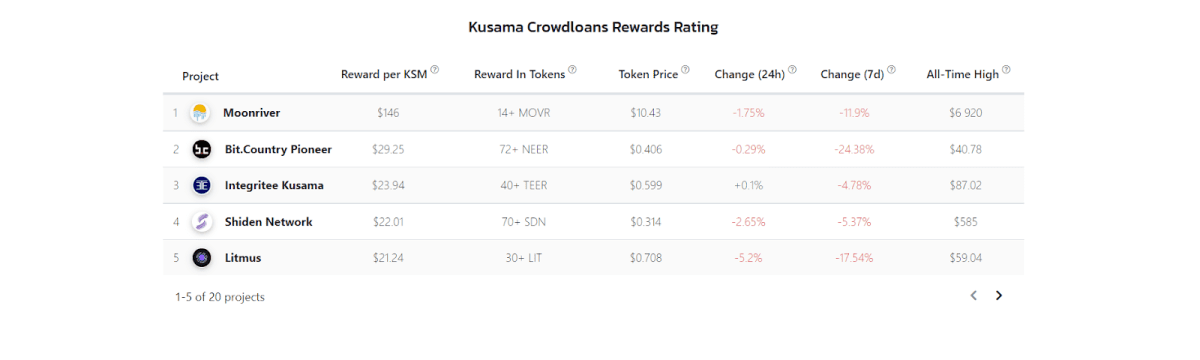The width and height of the screenshot is (1200, 360).
Task: Go to the next page of projects
Action: (998, 295)
